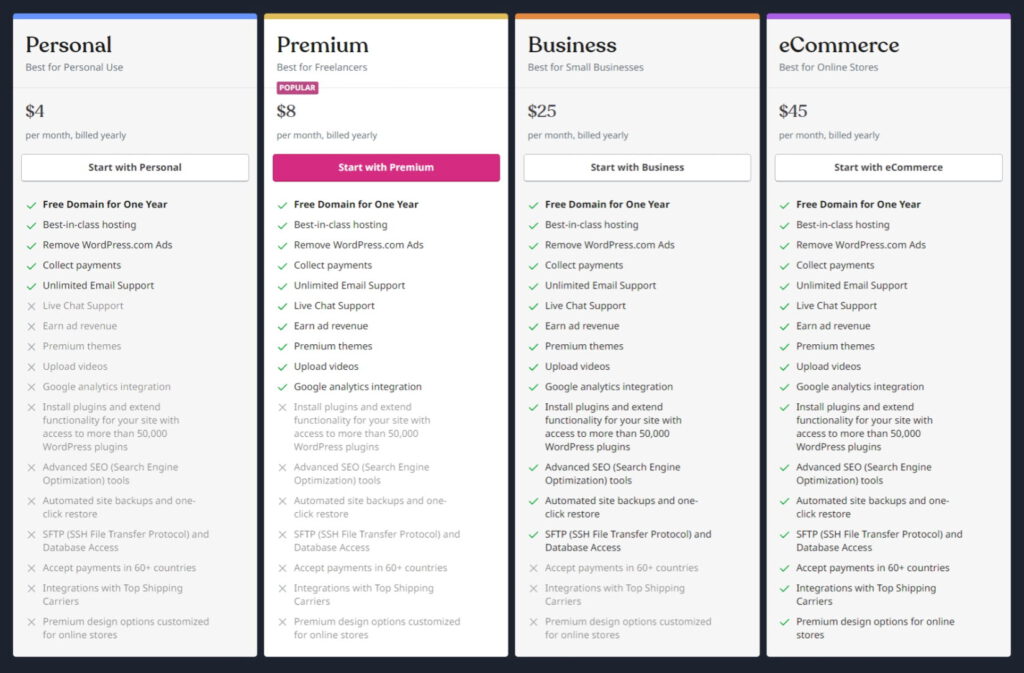Click the Start with Premium button
This screenshot has height=673, width=1024.
coord(386,167)
